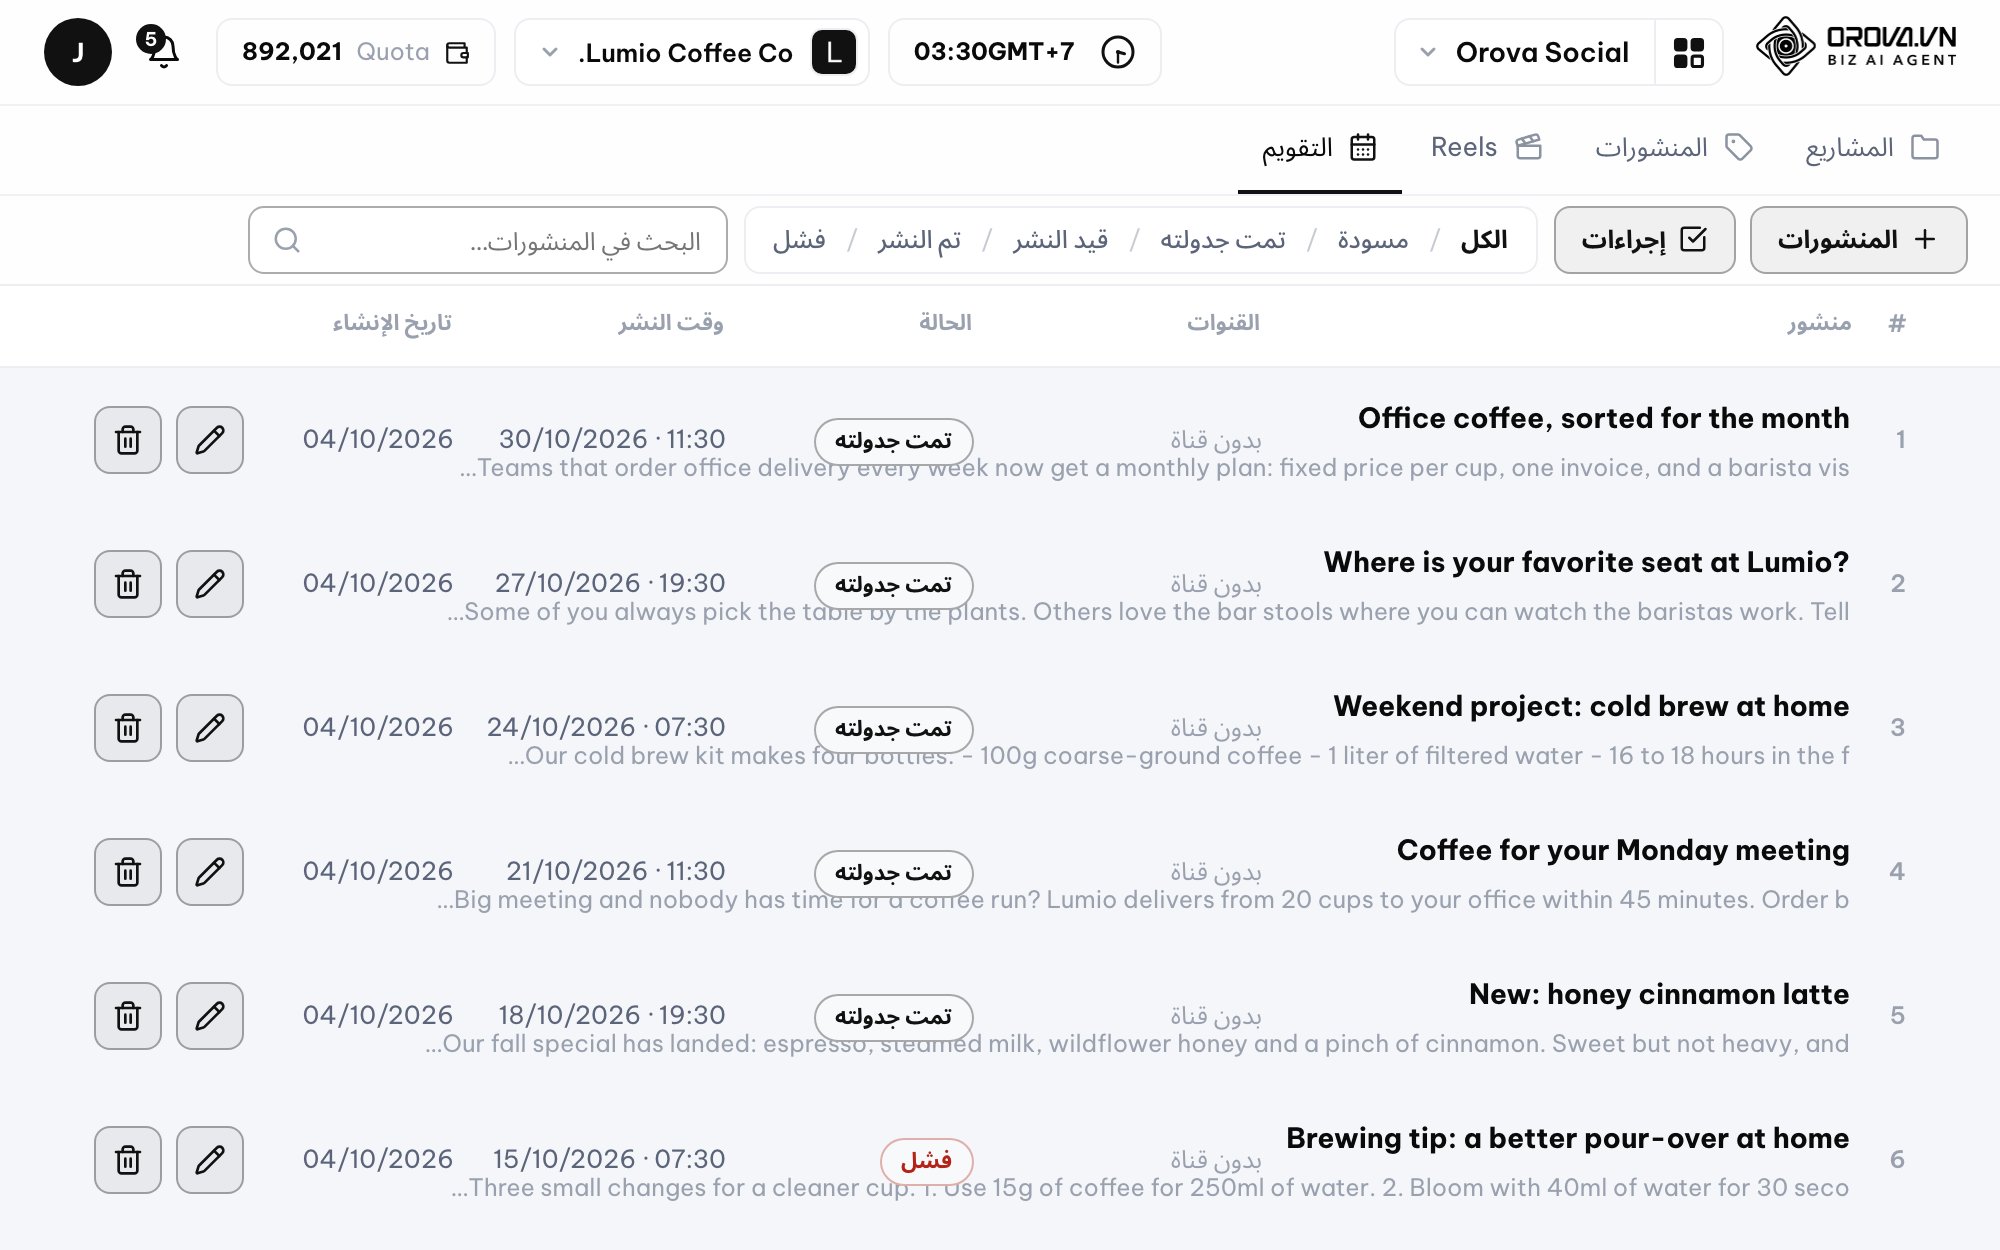Expand the Lumio Coffee Co. workspace dropdown
Image resolution: width=2000 pixels, height=1250 pixels.
[x=691, y=52]
